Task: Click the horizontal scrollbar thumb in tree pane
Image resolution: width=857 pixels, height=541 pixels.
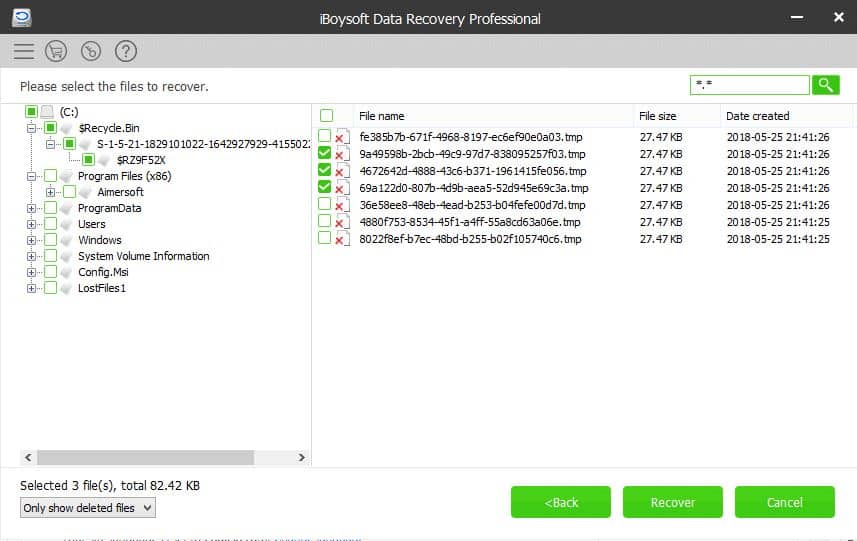Action: click(x=145, y=457)
